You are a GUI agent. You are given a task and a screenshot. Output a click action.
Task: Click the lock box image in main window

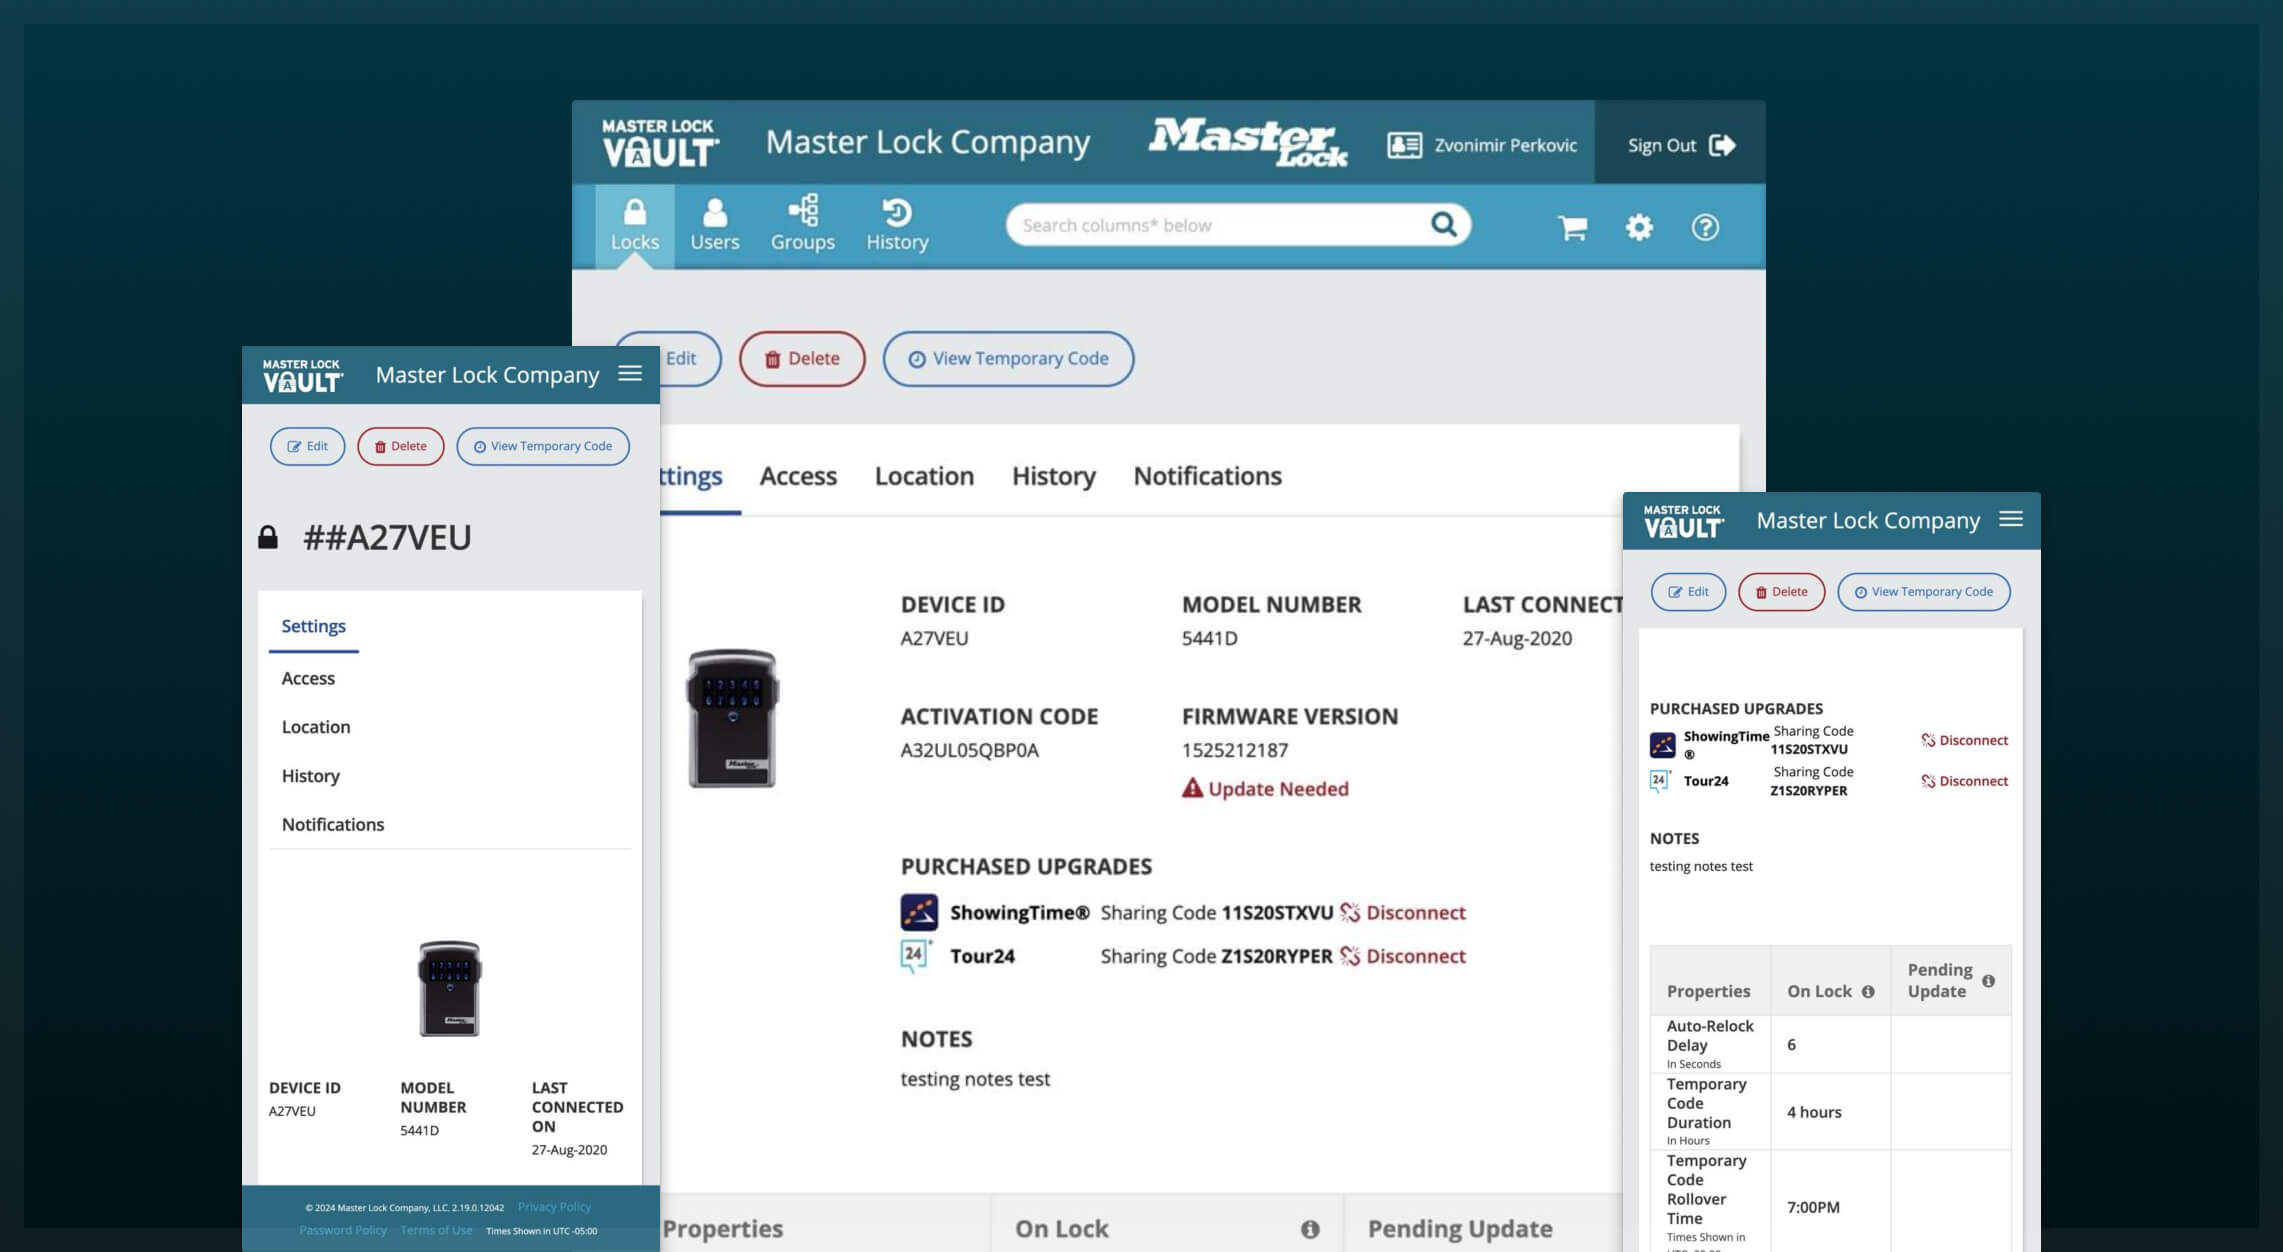point(732,718)
